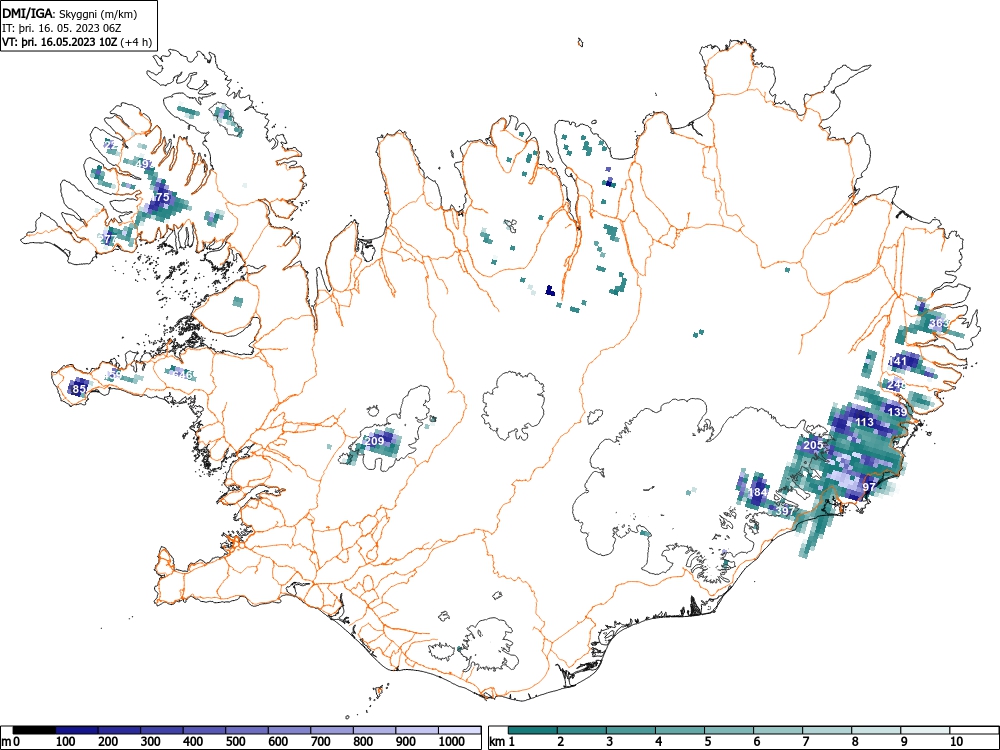This screenshot has height=750, width=1000.
Task: Click the '10' tick label in the km legend
Action: click(955, 742)
